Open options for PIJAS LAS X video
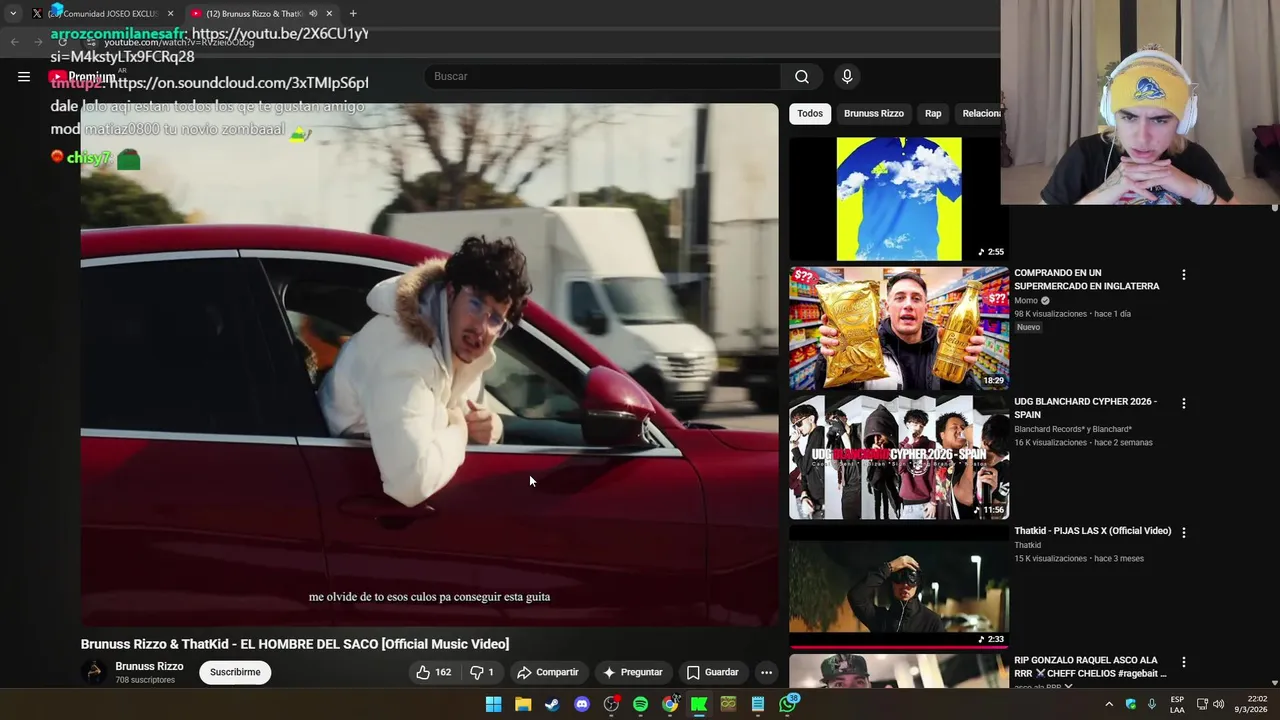Viewport: 1280px width, 720px height. [1184, 532]
